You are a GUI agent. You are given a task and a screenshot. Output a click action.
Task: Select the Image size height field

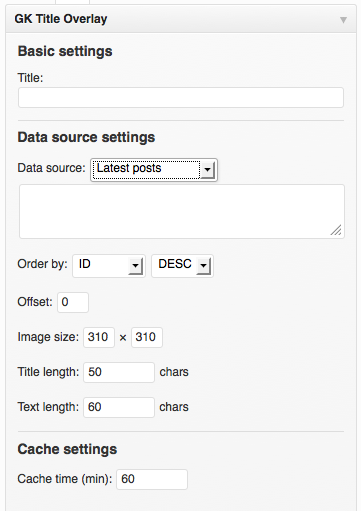(147, 337)
